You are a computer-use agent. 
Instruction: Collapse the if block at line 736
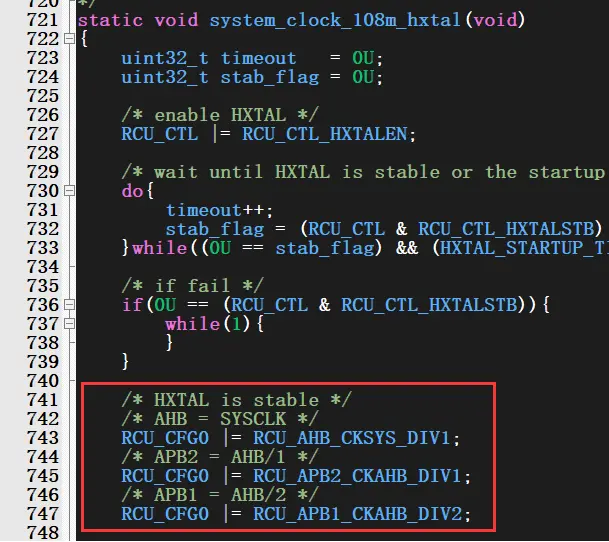point(68,305)
